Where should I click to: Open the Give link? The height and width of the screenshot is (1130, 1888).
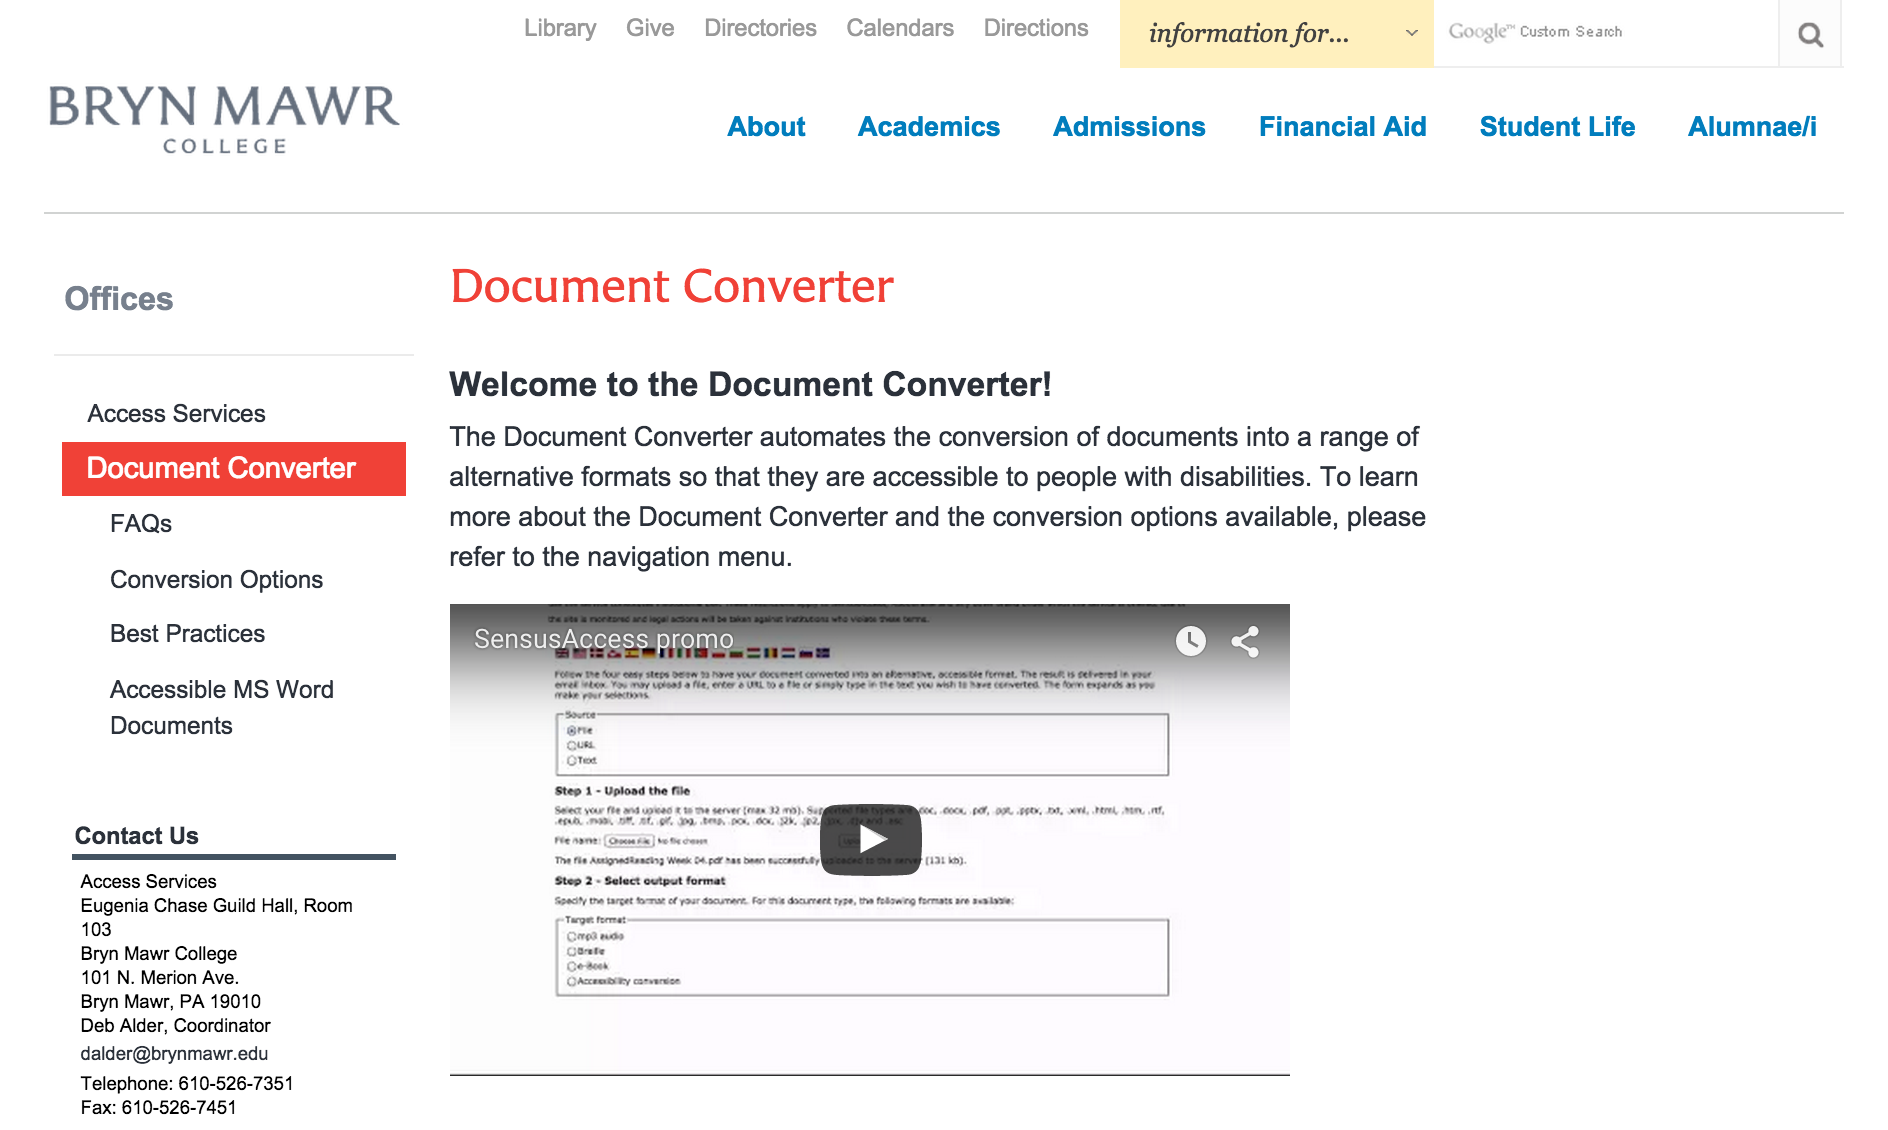[650, 28]
